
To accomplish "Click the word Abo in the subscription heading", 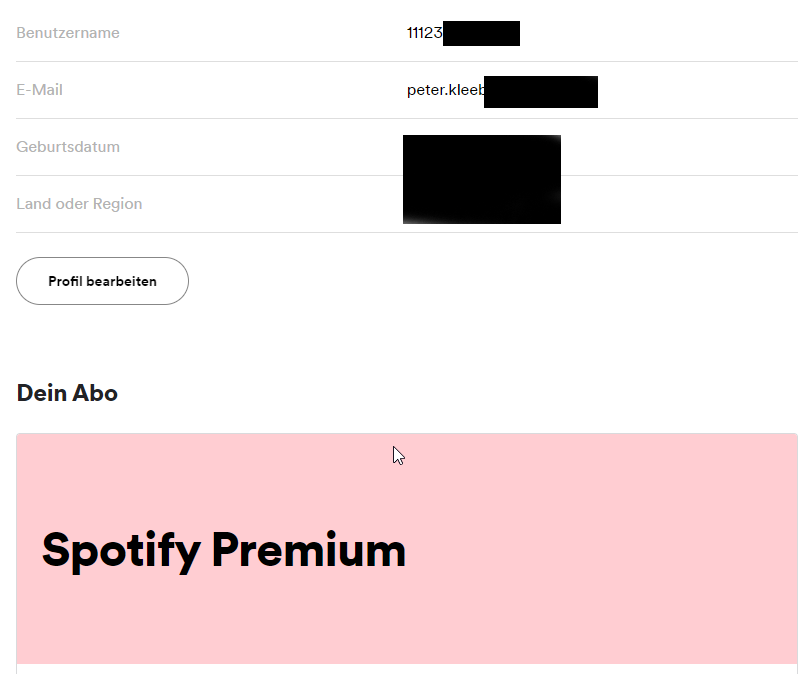I will (x=95, y=393).
